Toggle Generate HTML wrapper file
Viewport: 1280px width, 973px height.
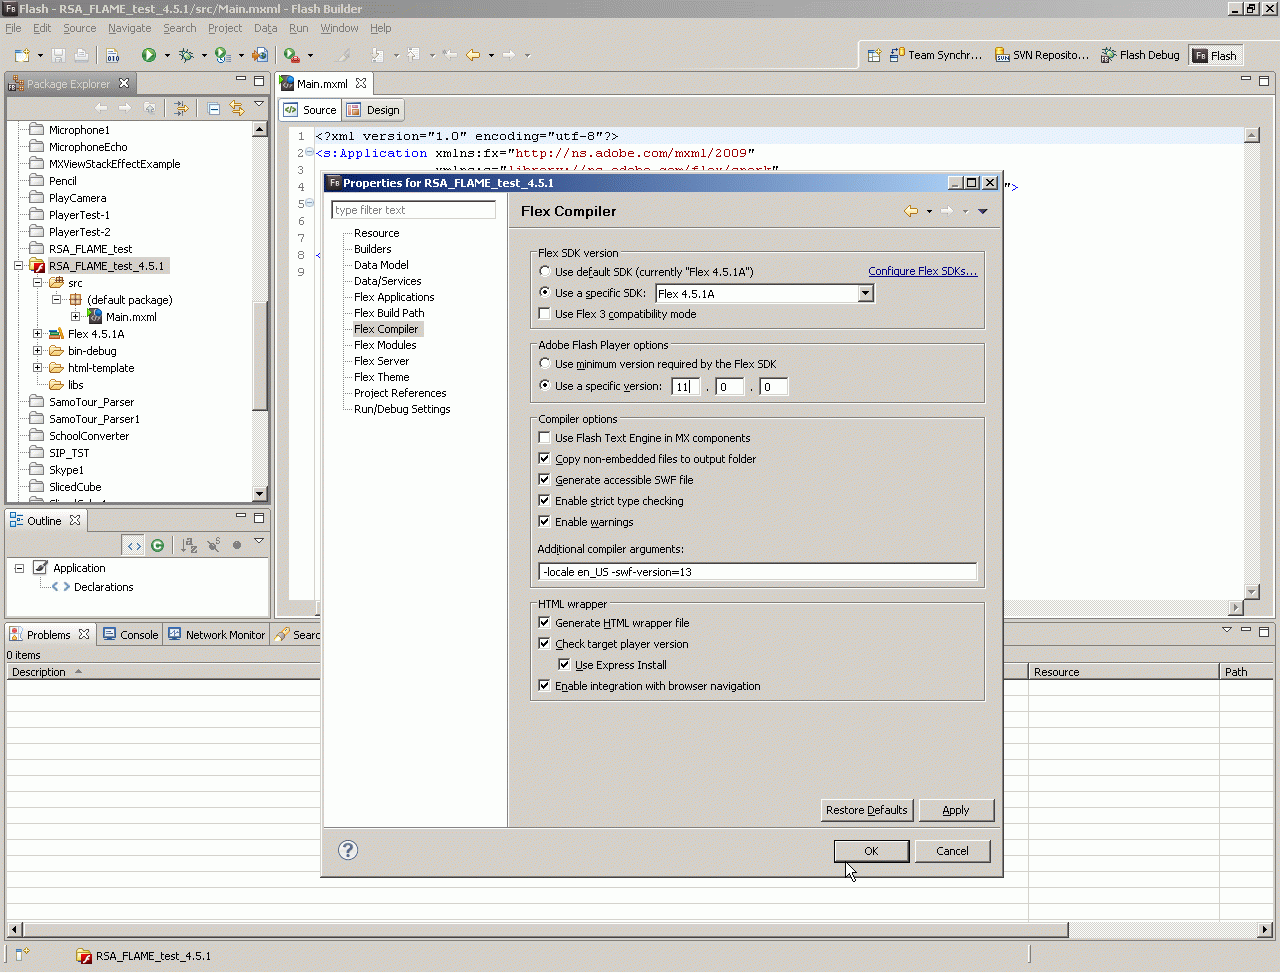[545, 623]
